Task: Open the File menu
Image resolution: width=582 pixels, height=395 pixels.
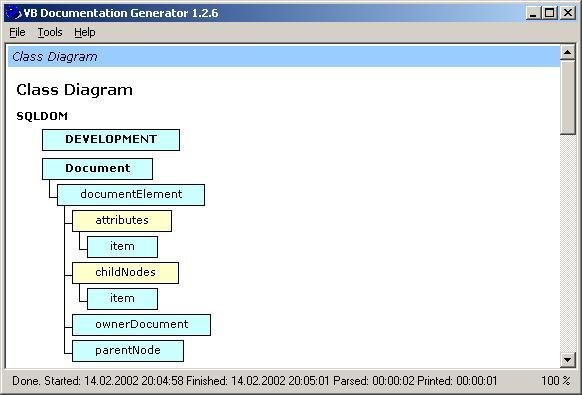Action: (x=17, y=32)
